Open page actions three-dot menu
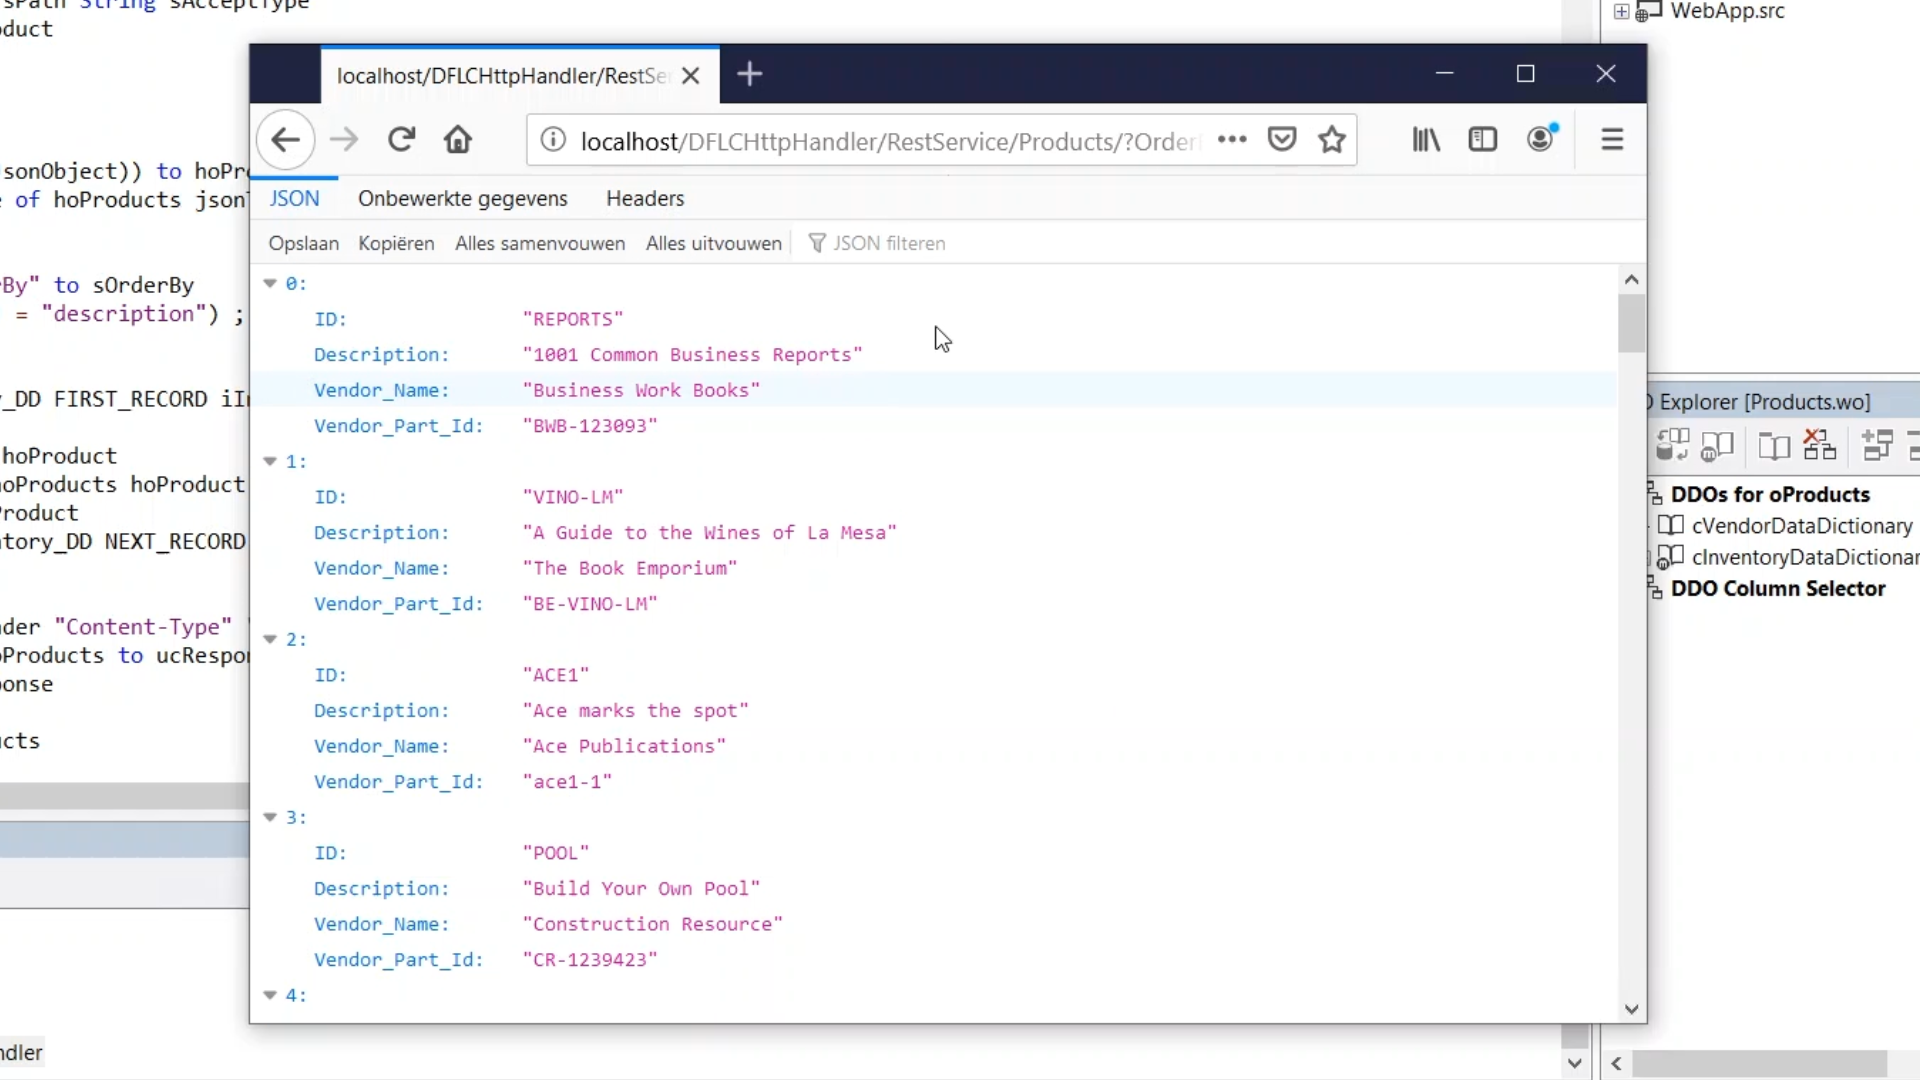 click(x=1232, y=140)
